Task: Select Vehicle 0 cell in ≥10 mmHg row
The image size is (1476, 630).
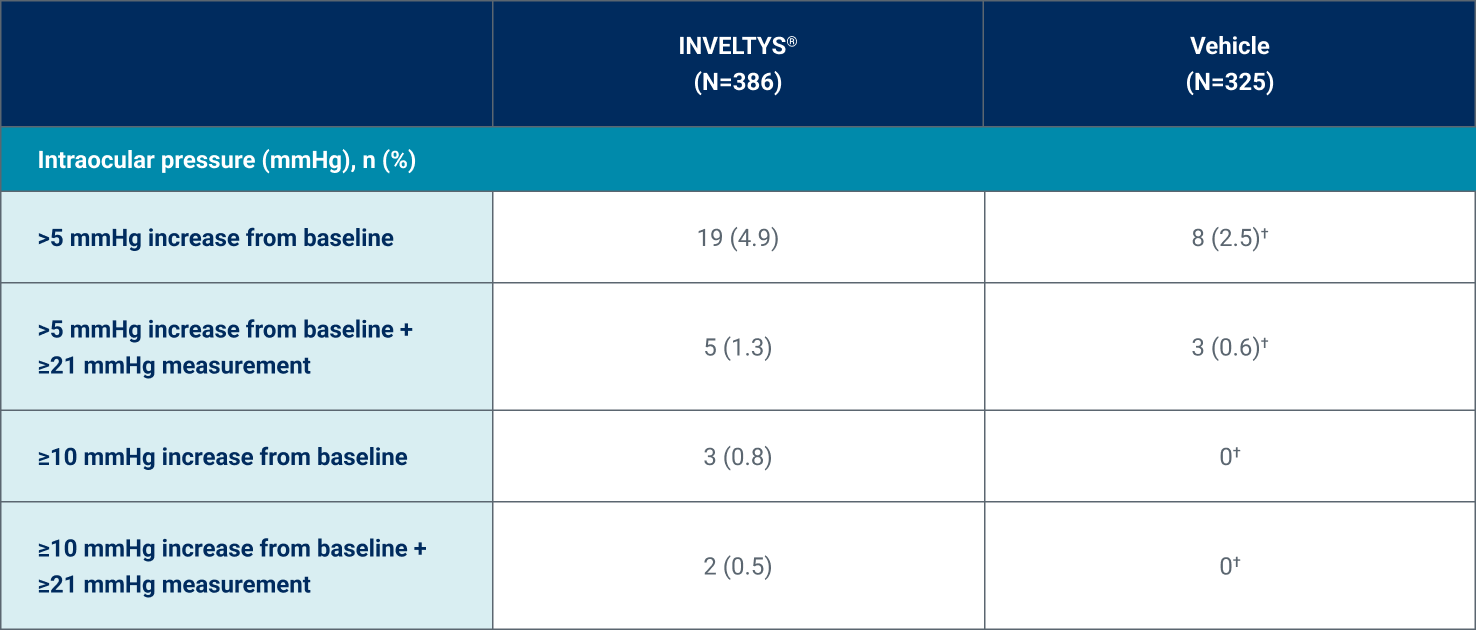Action: [1230, 457]
